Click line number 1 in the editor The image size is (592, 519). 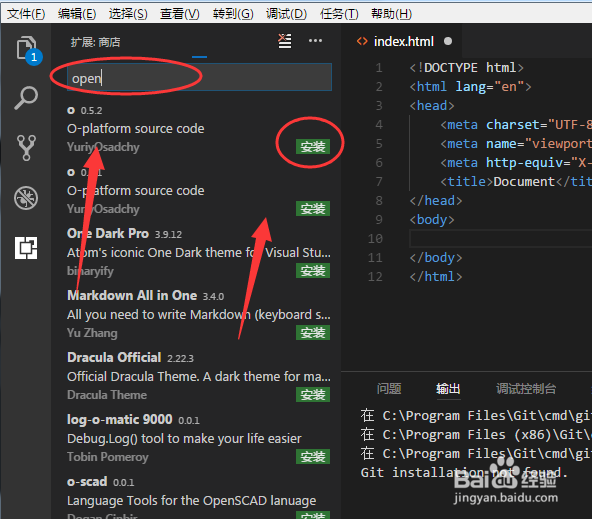[x=379, y=68]
